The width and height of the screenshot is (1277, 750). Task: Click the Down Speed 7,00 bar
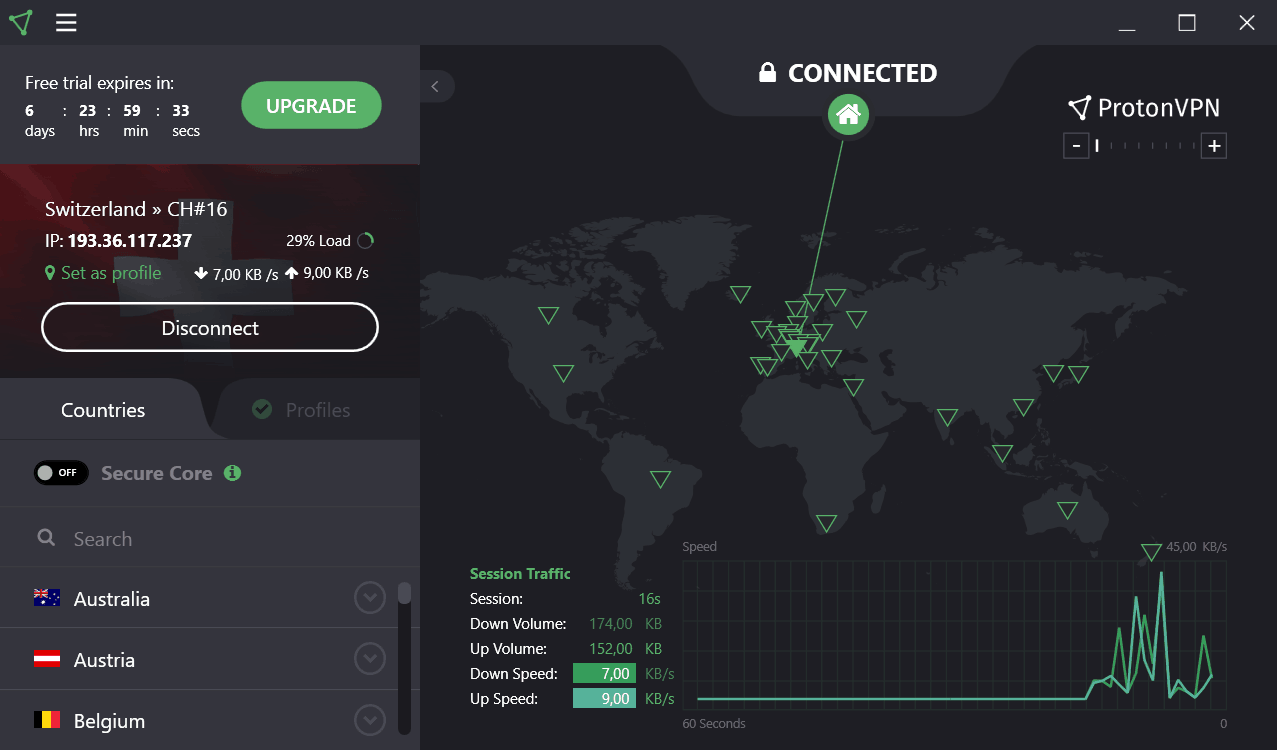(604, 673)
